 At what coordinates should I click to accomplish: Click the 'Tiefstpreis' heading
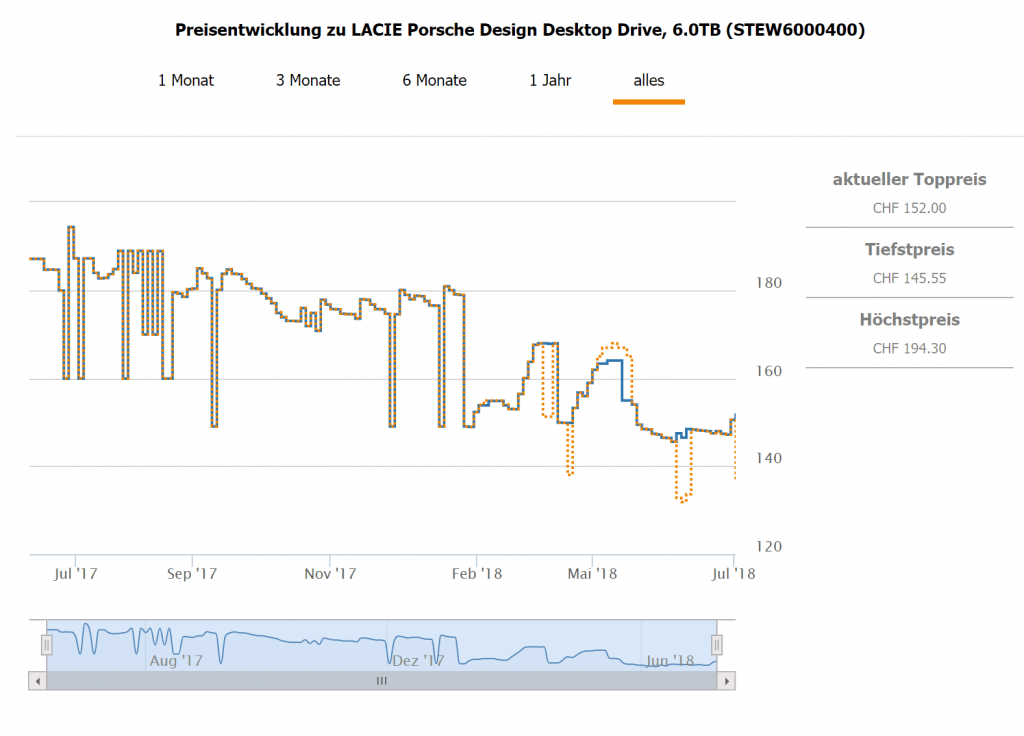point(909,250)
